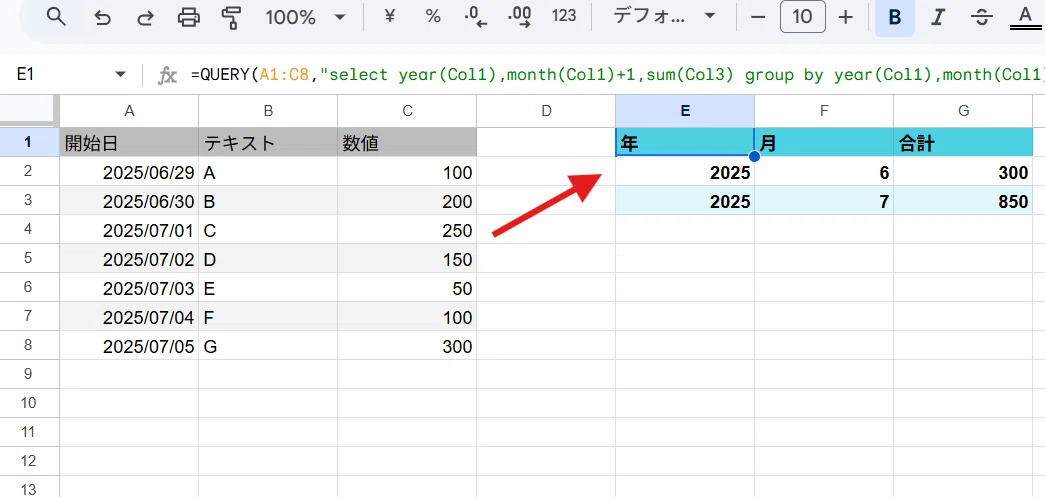The height and width of the screenshot is (497, 1045).
Task: Decrease font size with minus button
Action: click(x=758, y=17)
